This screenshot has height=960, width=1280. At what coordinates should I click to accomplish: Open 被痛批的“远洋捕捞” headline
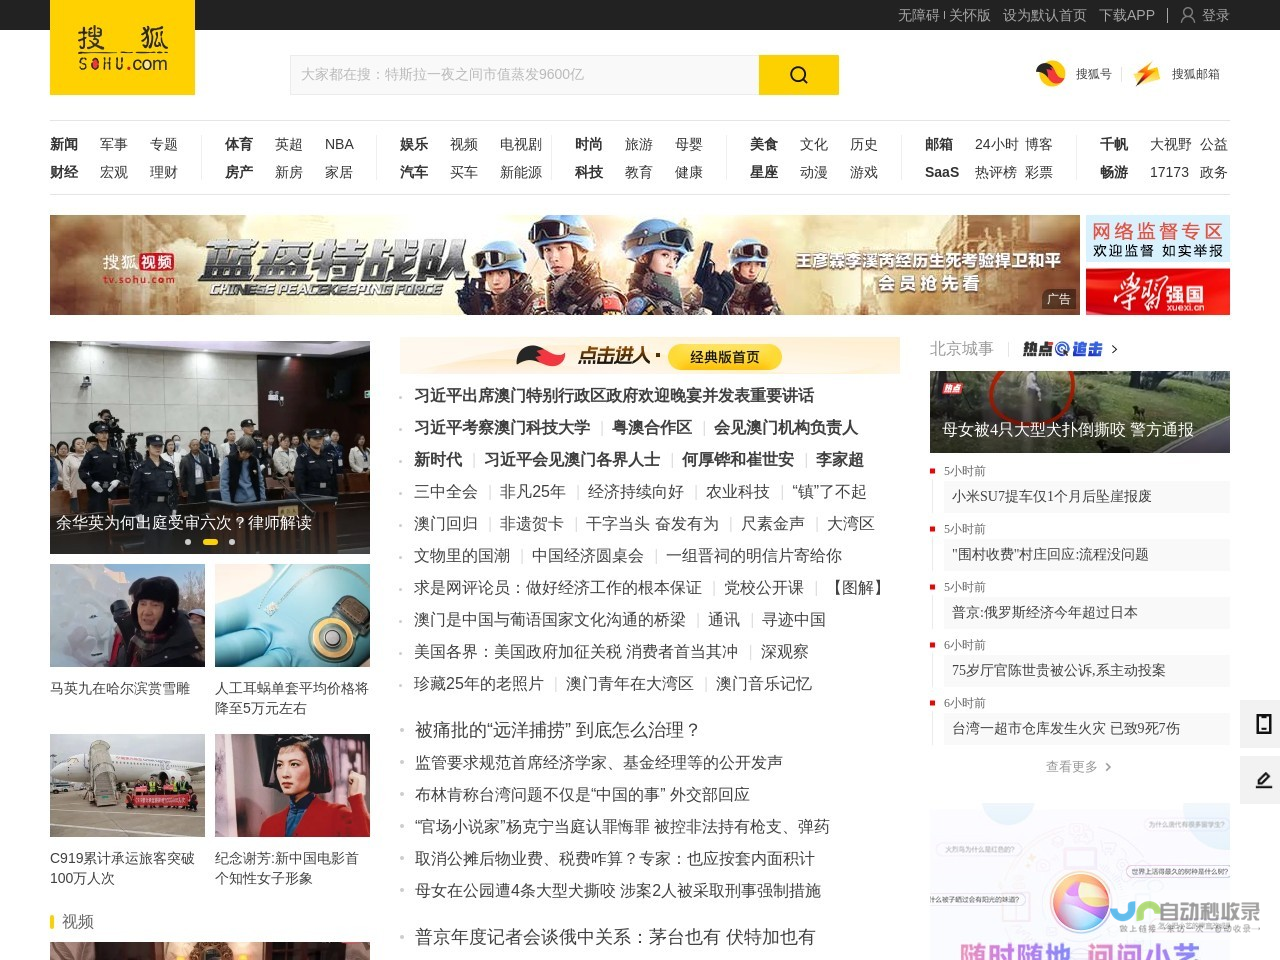tap(558, 730)
